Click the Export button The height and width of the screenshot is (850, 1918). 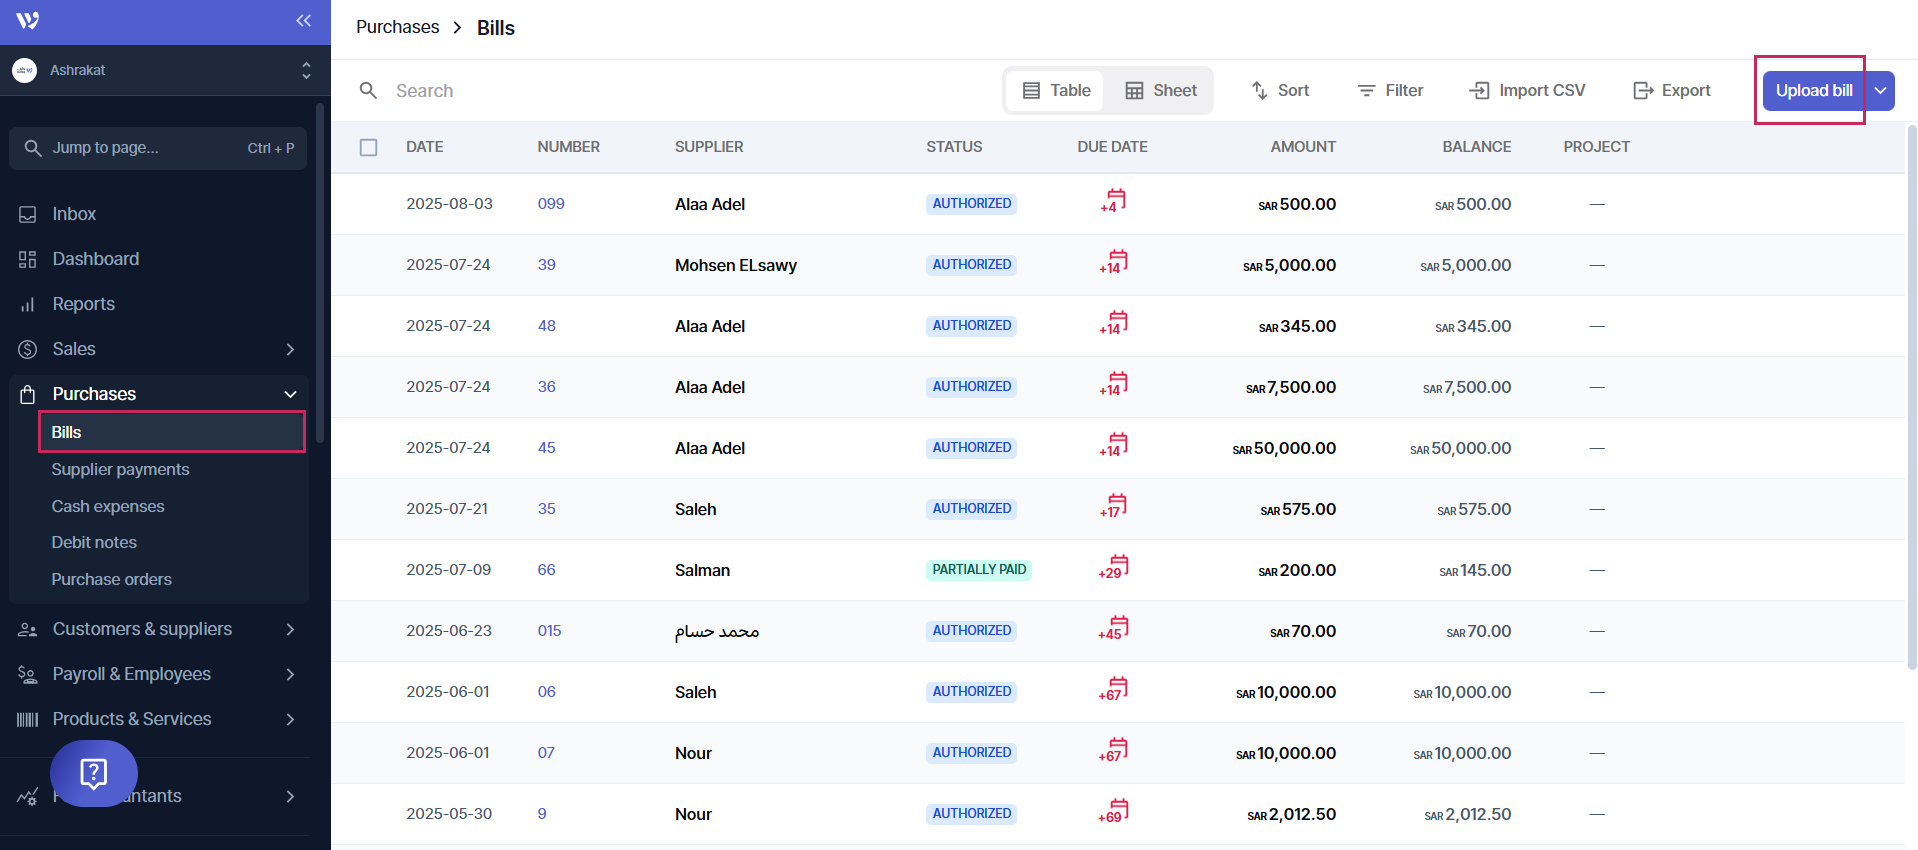point(1672,91)
